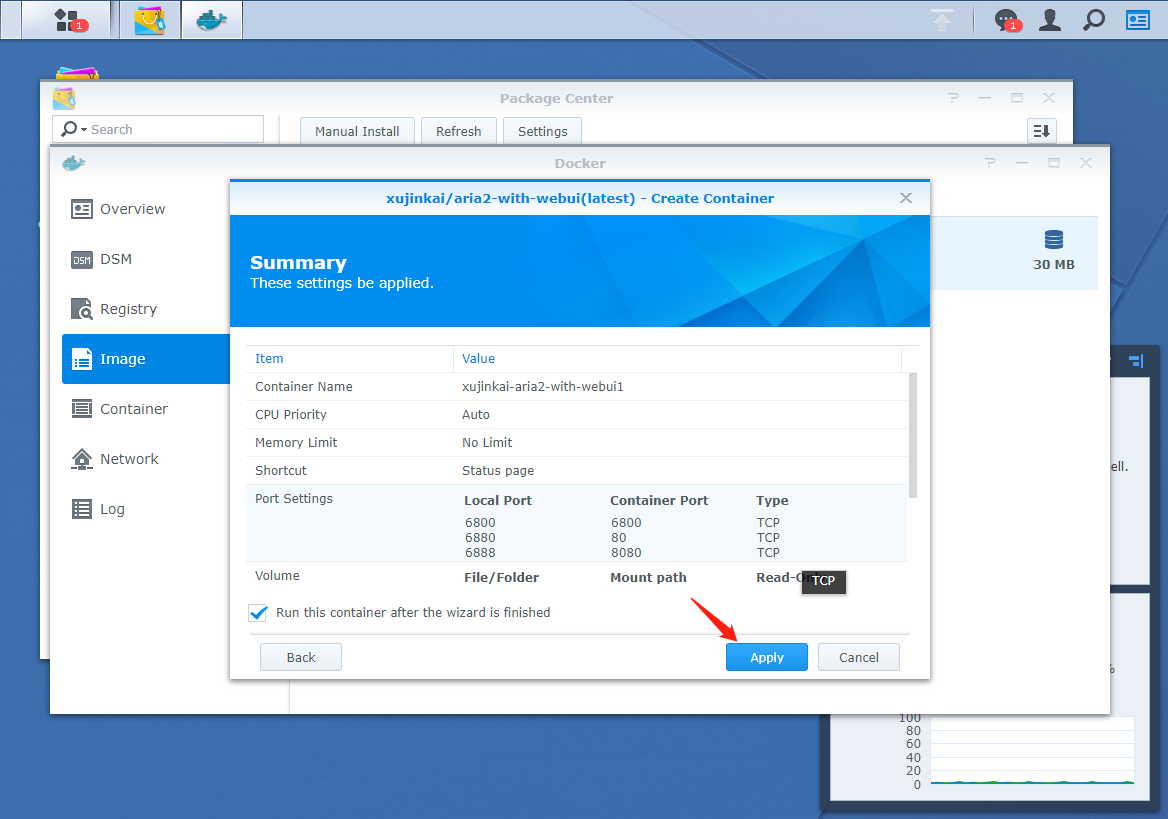
Task: Click Apply to create container
Action: point(766,657)
